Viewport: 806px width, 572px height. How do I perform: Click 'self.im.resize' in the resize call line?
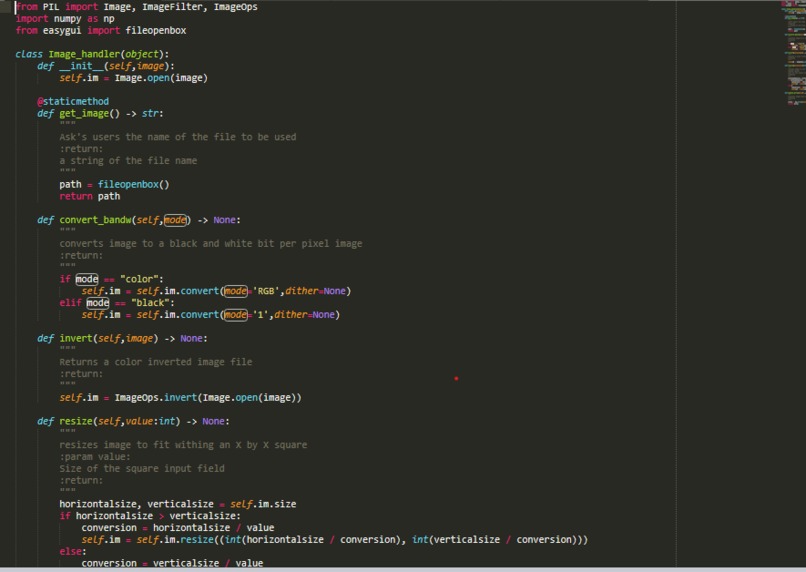175,540
